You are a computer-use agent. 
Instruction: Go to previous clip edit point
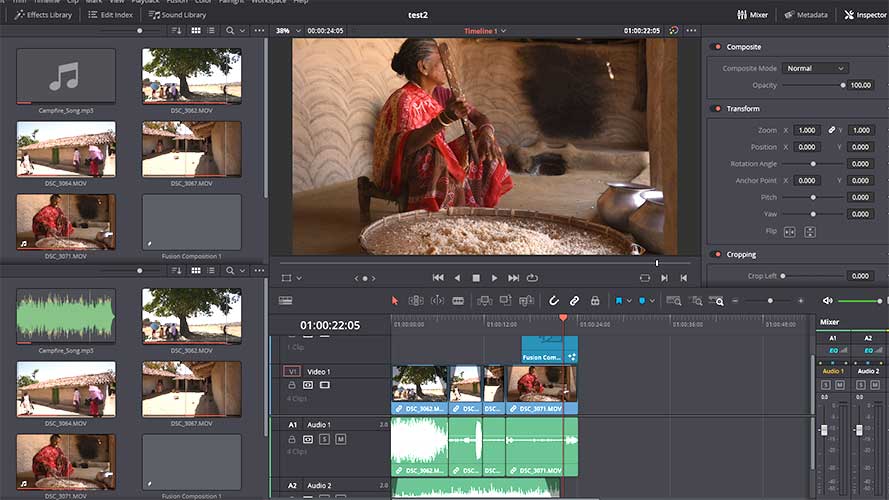(684, 278)
